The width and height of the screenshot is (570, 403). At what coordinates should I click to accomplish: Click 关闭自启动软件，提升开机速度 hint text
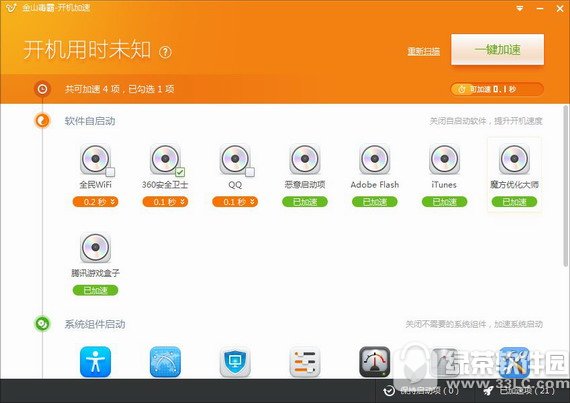pos(486,121)
